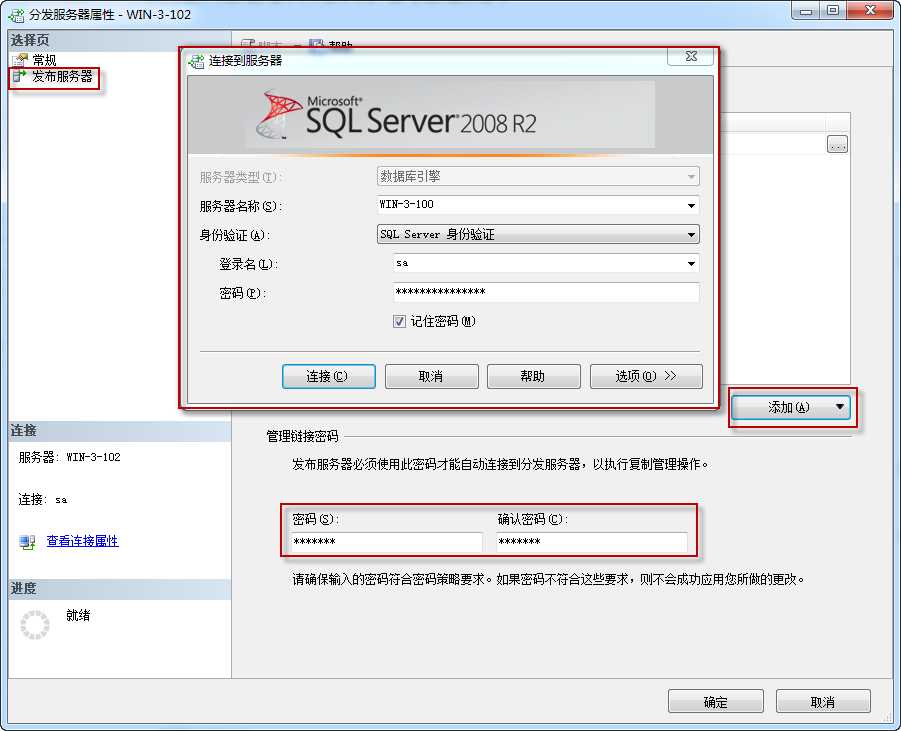This screenshot has height=731, width=901.
Task: Click the 管理链接密码 section heading
Action: tap(302, 437)
